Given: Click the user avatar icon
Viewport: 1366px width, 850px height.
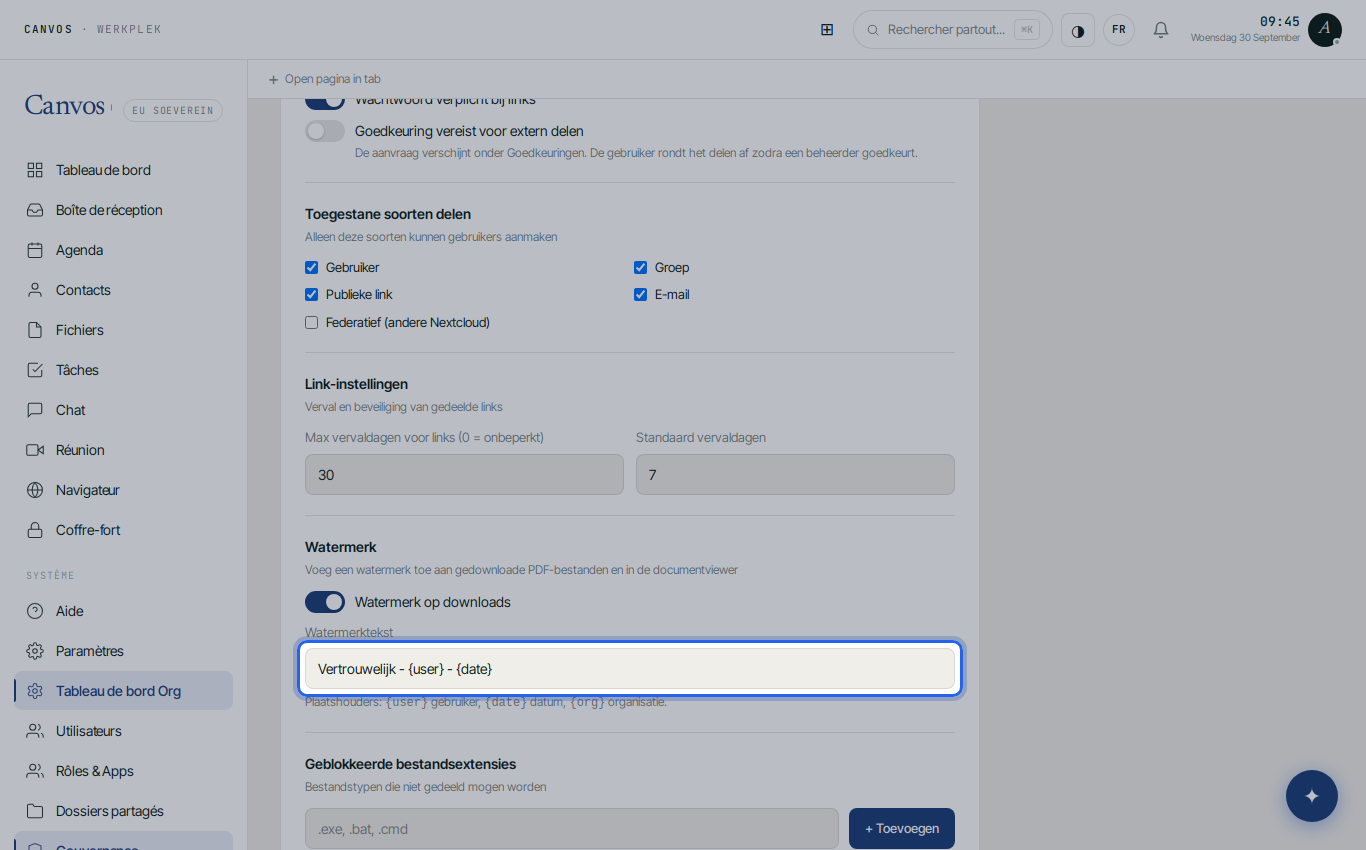Looking at the screenshot, I should pos(1324,30).
